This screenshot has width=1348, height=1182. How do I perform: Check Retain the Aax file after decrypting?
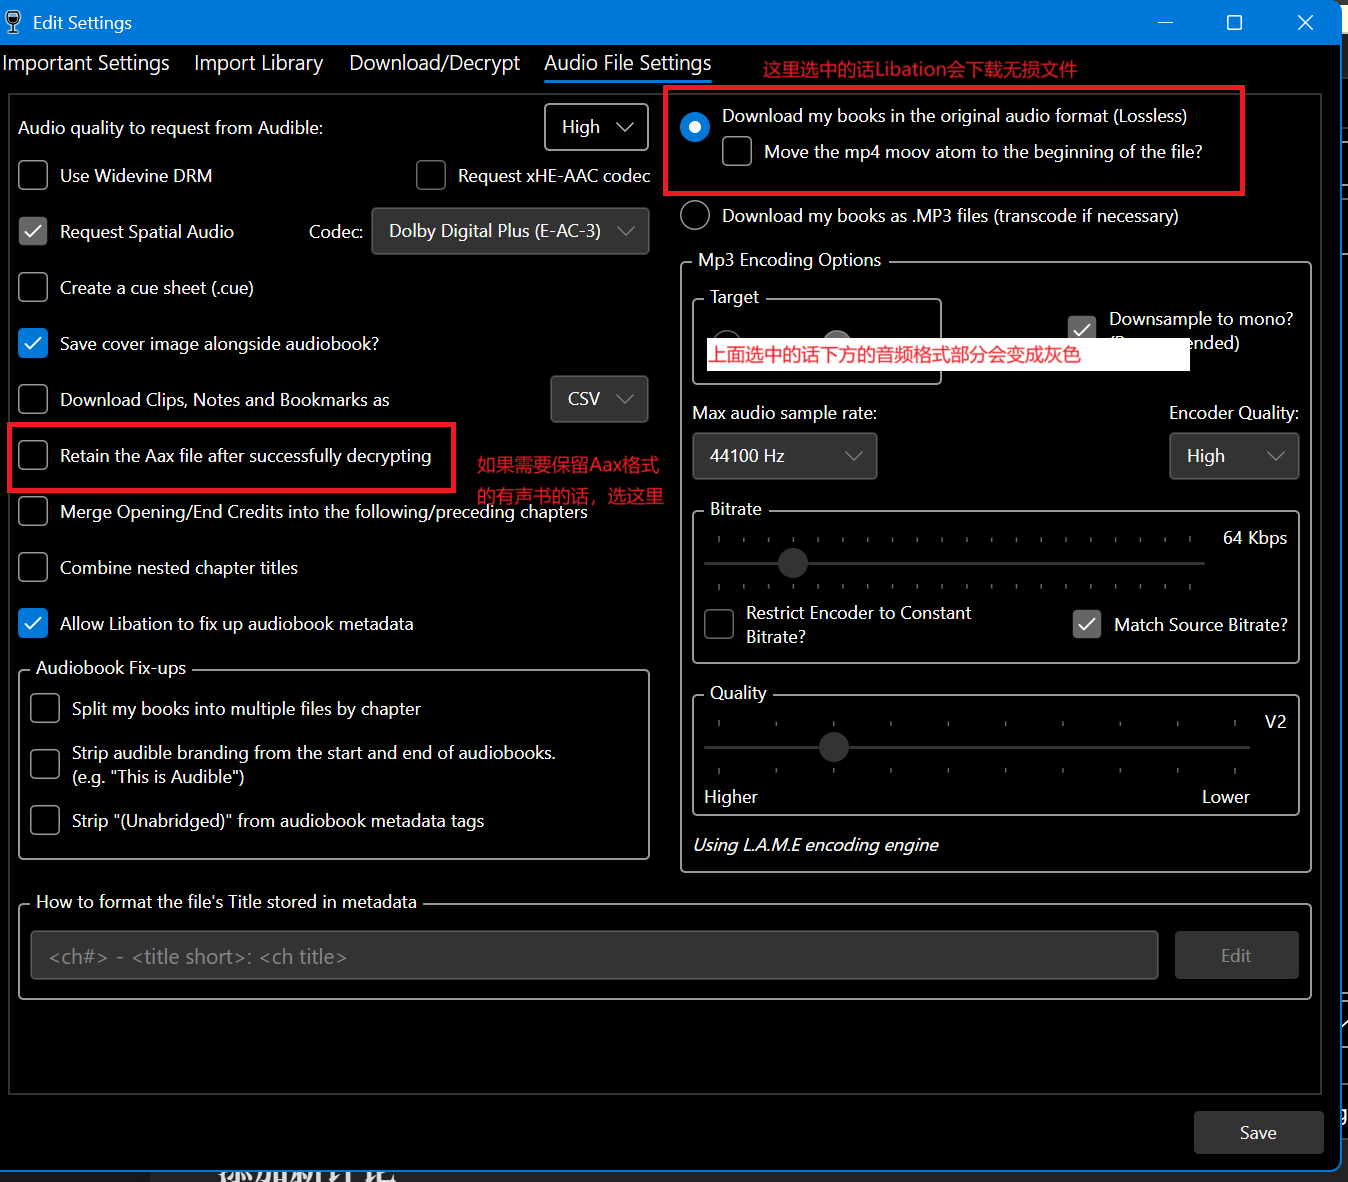point(33,455)
